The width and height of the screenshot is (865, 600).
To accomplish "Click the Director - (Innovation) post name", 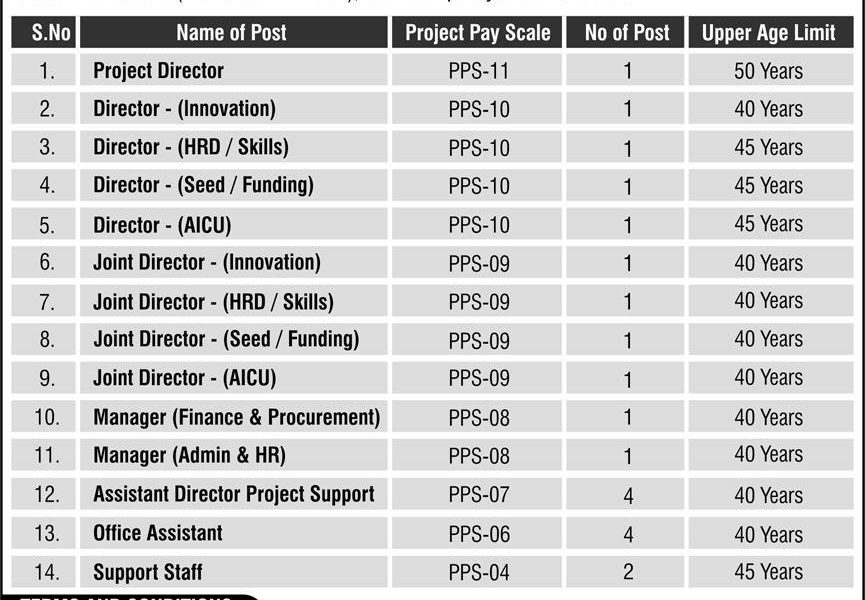I will click(184, 109).
